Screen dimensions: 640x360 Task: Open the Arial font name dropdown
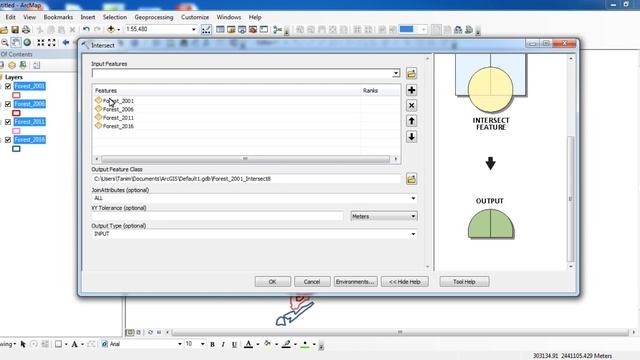click(180, 344)
